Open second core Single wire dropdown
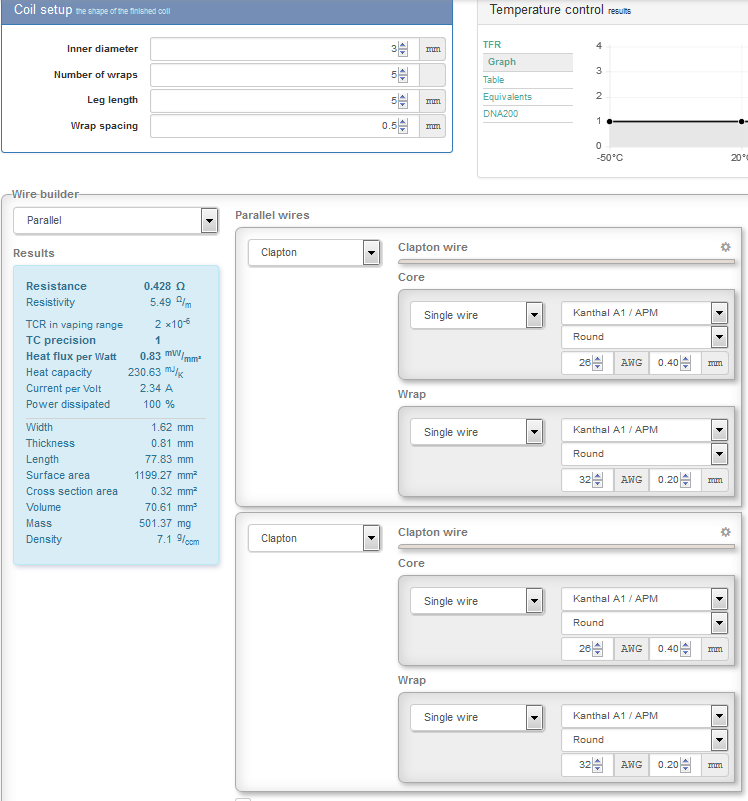This screenshot has width=748, height=801. coord(477,601)
